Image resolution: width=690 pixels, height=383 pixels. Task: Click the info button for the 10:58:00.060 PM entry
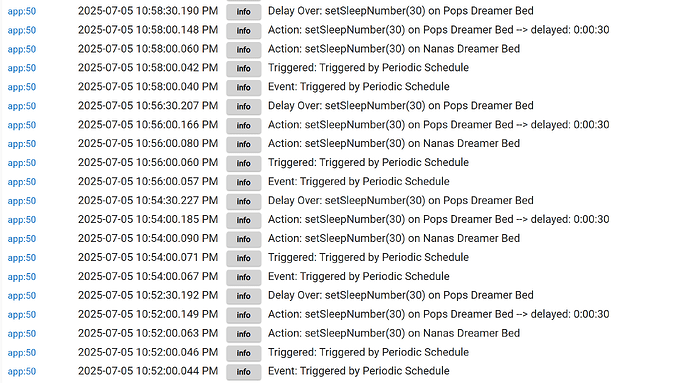point(243,50)
